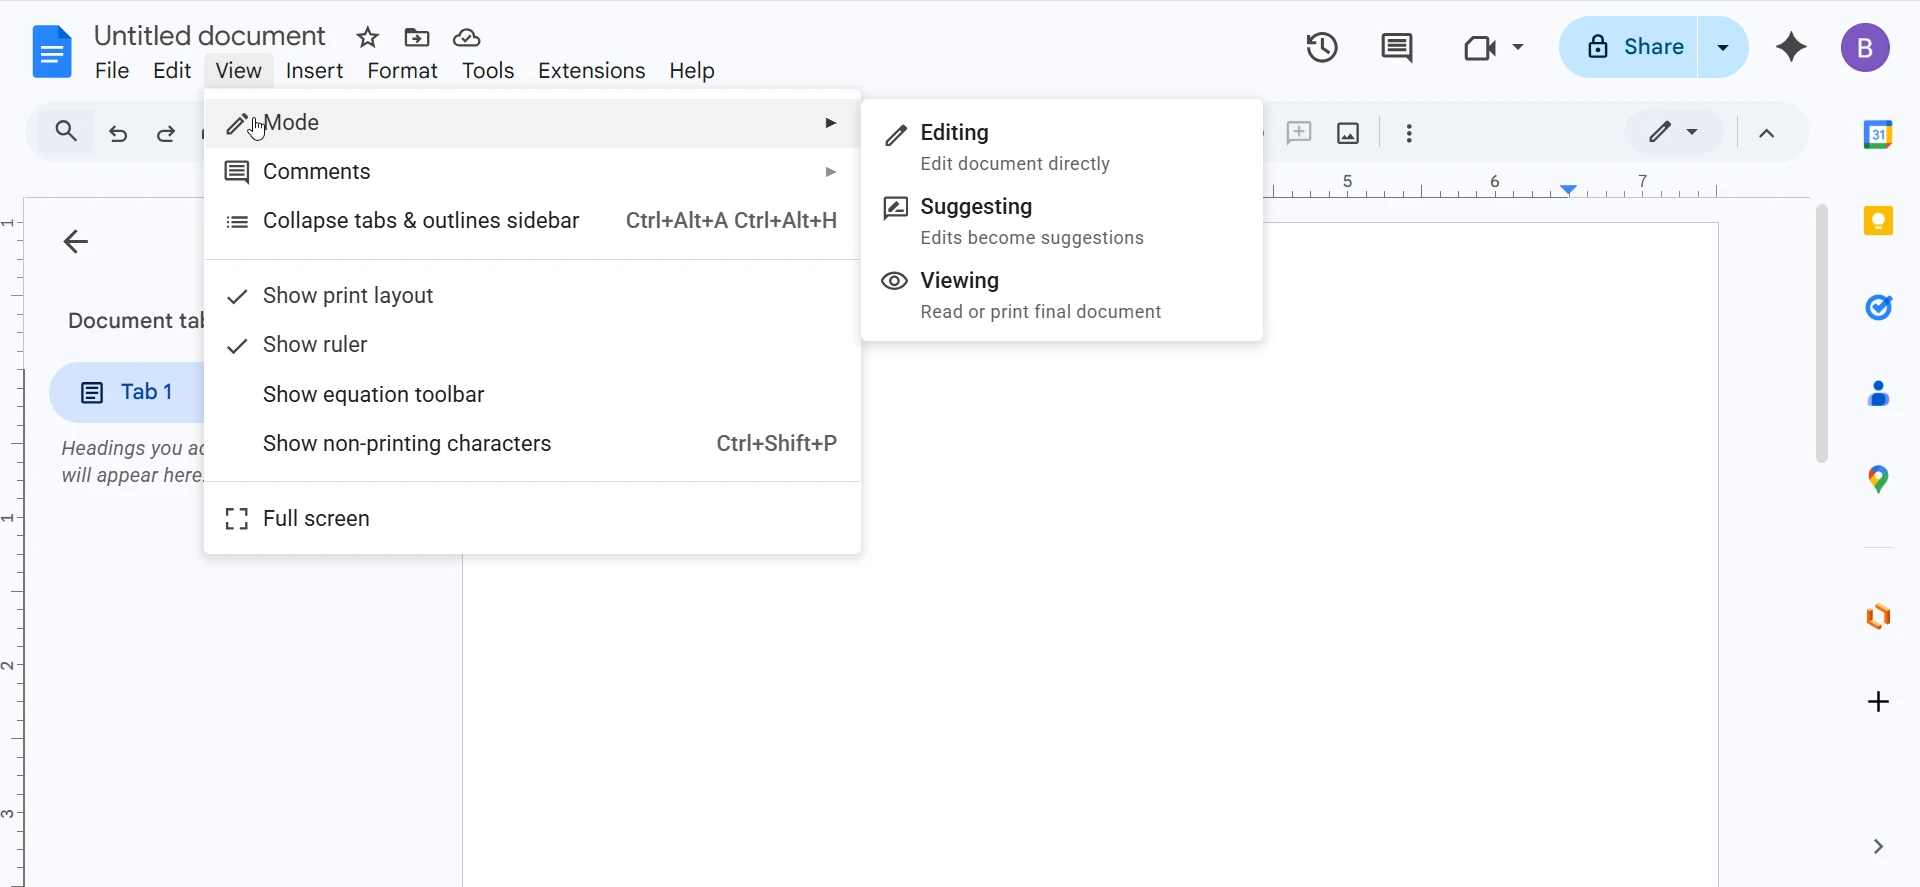Image resolution: width=1920 pixels, height=887 pixels.
Task: Enable Show non-printing characters
Action: [407, 444]
